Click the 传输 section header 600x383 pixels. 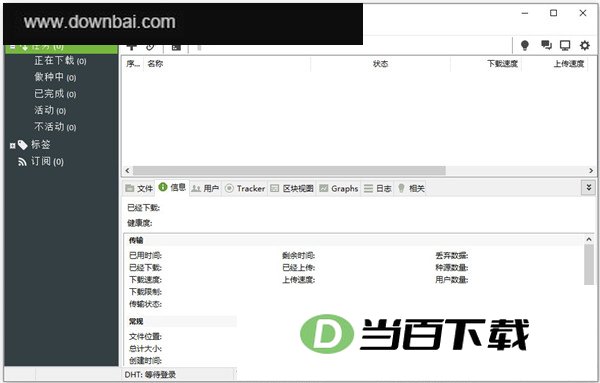[136, 240]
